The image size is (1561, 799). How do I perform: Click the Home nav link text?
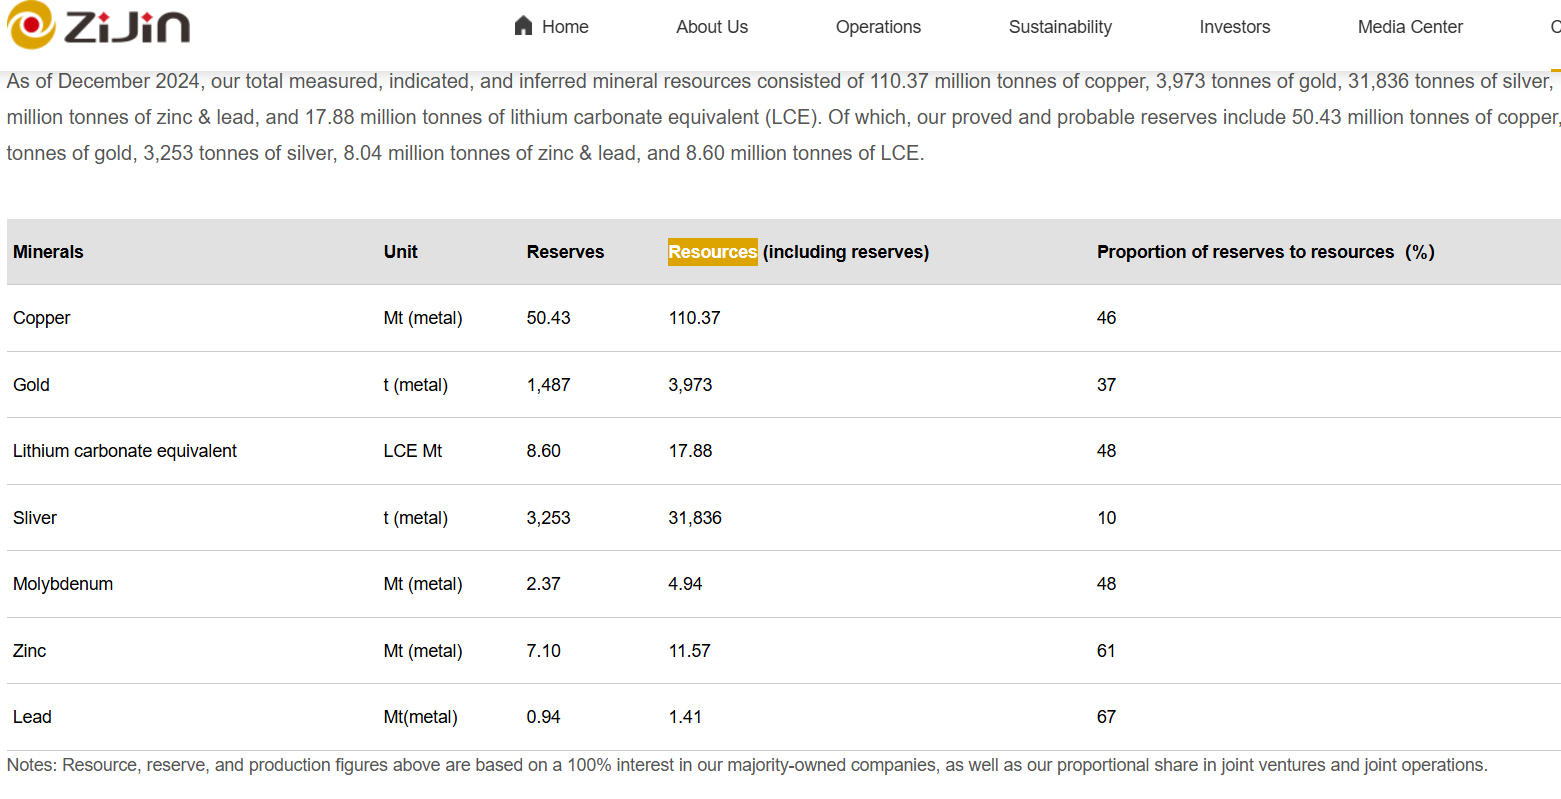click(565, 27)
